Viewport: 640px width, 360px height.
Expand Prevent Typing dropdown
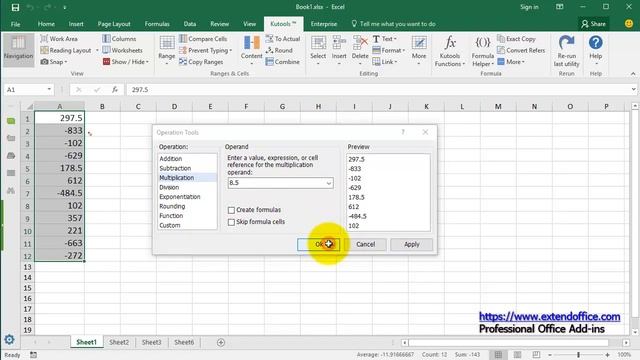coord(231,51)
